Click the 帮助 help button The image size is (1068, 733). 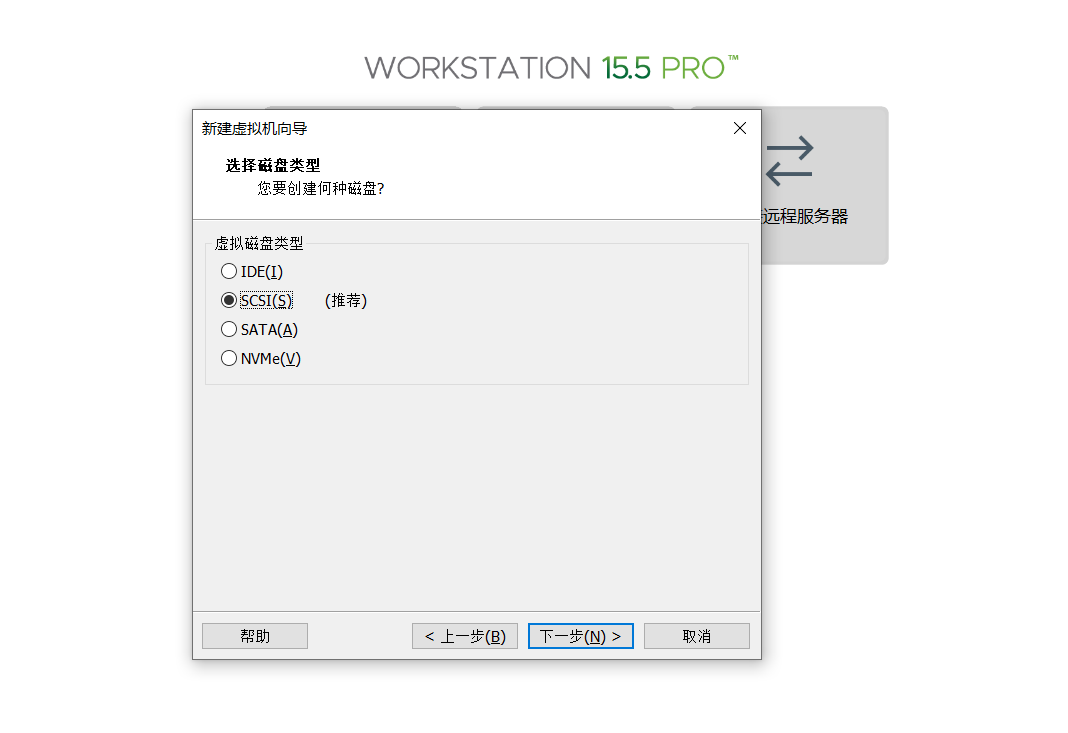(x=255, y=636)
